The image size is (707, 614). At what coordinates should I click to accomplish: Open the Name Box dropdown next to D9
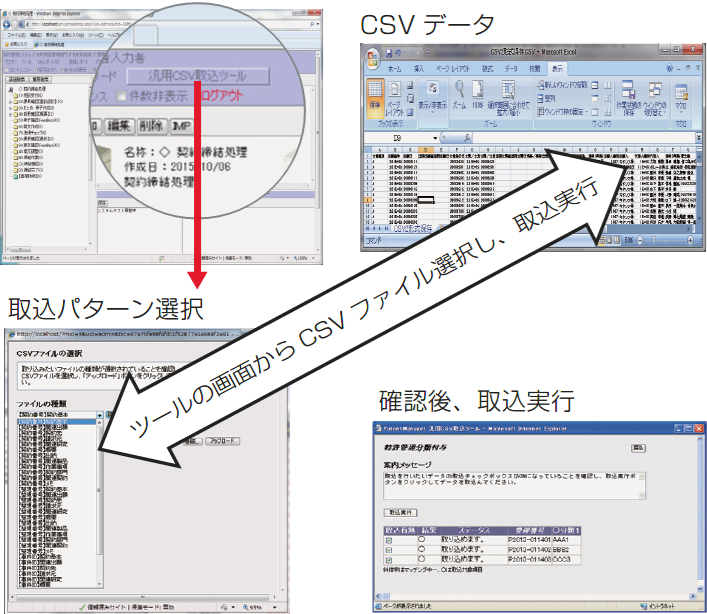(x=435, y=138)
